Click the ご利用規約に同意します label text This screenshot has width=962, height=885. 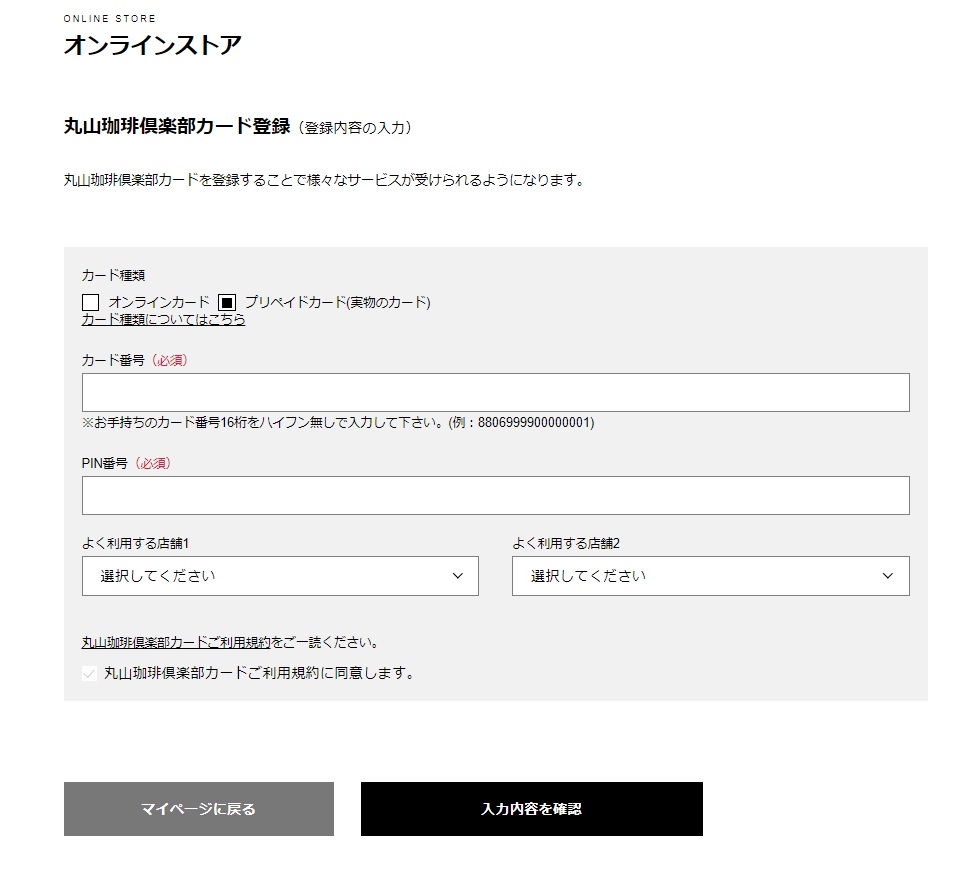[259, 673]
